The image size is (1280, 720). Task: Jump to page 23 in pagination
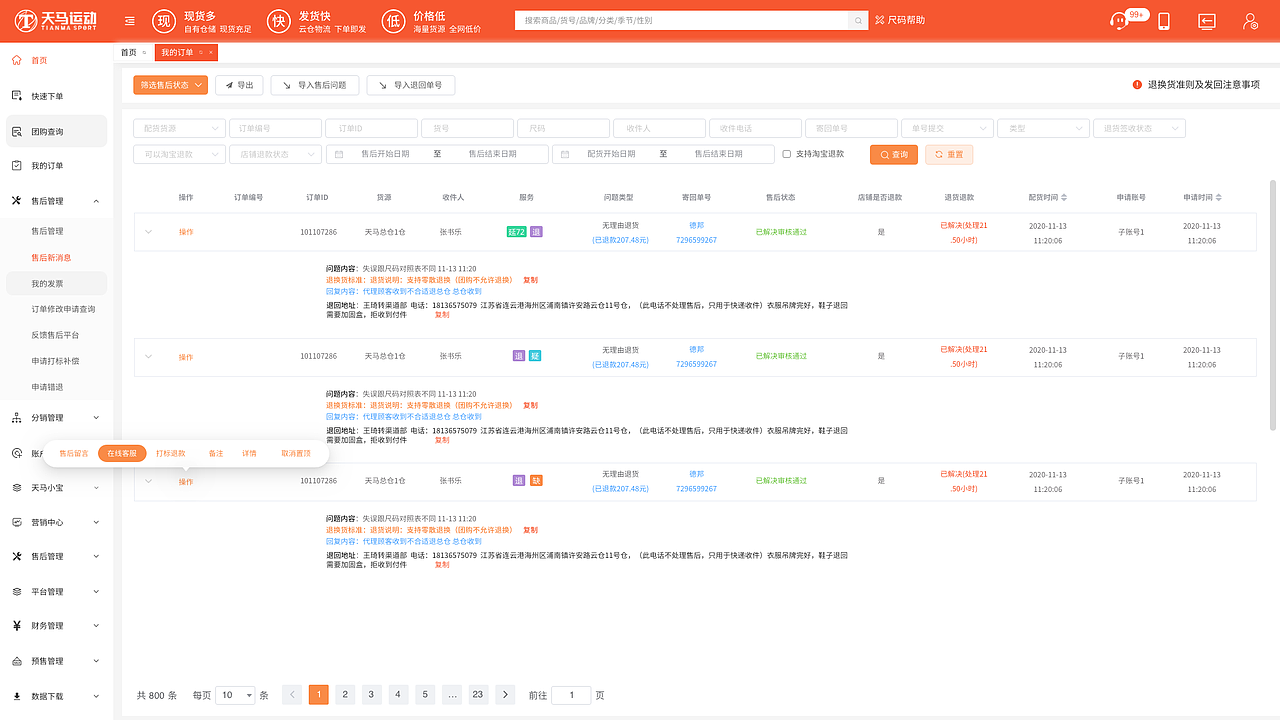[x=477, y=694]
